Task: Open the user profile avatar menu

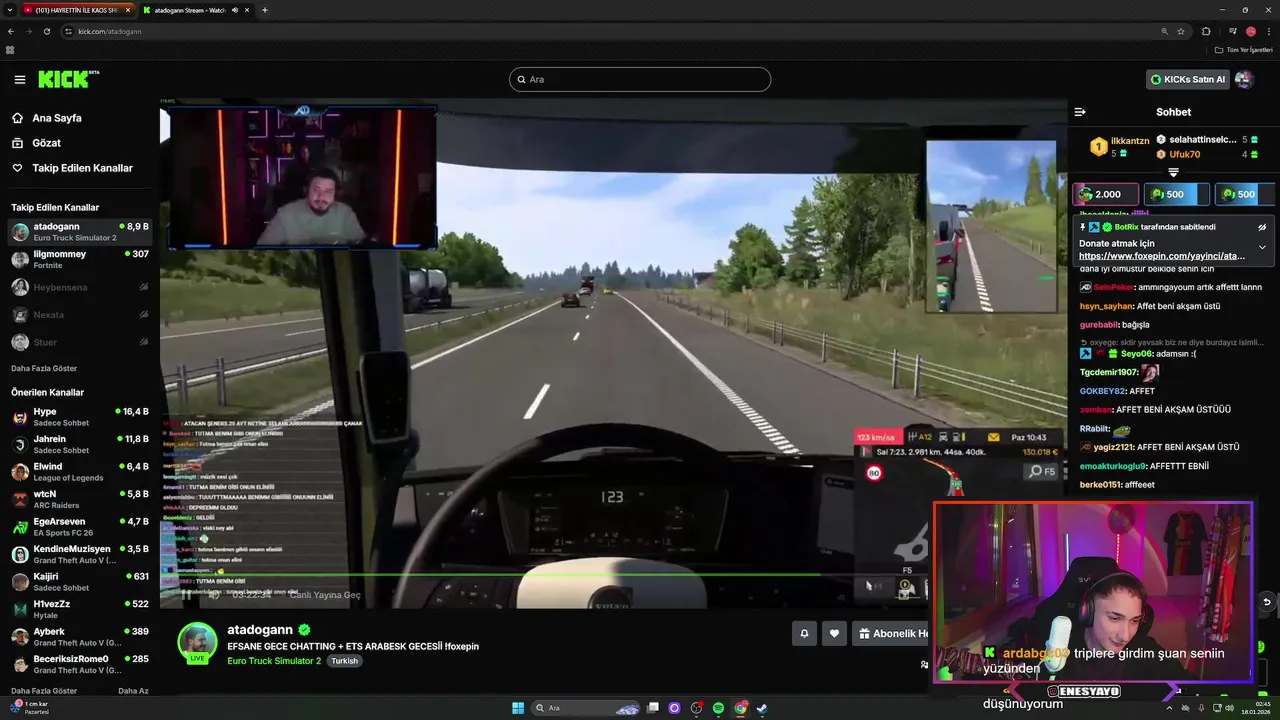Action: [x=1244, y=79]
